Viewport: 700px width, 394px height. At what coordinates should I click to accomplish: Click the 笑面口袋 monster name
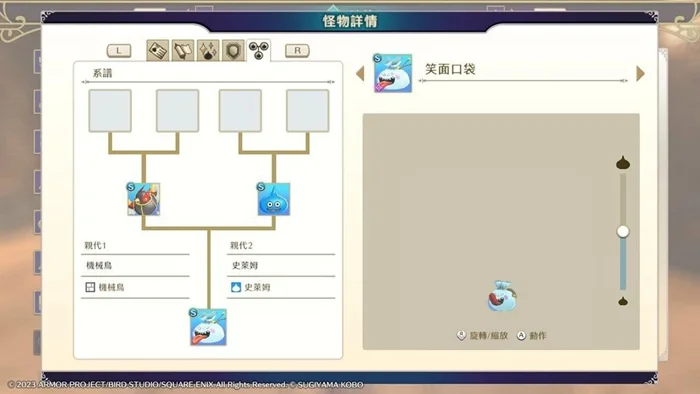coord(450,69)
